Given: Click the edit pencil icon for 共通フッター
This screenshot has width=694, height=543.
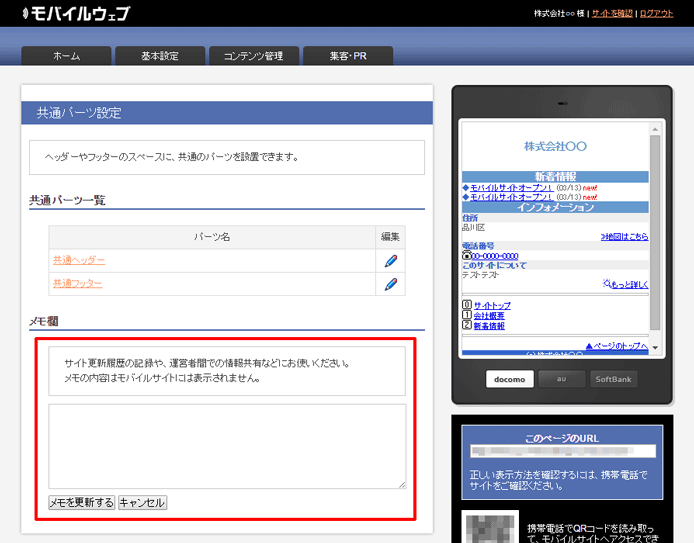Looking at the screenshot, I should 391,284.
